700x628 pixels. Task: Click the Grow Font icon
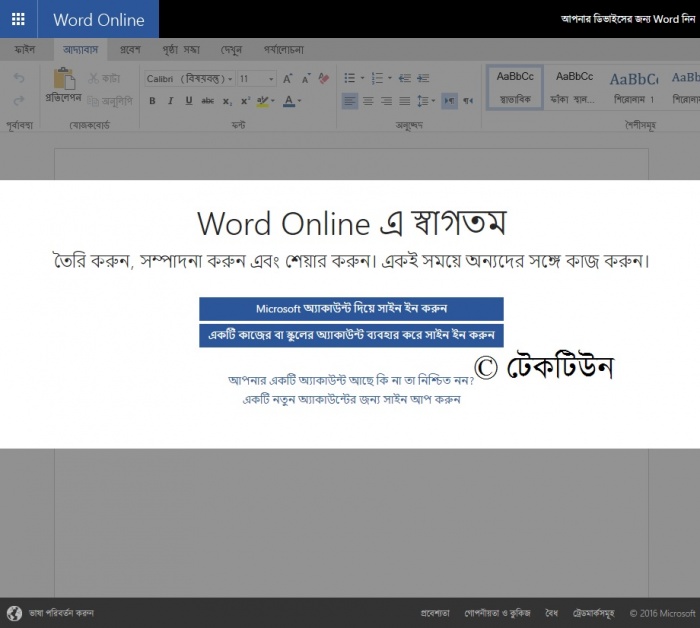click(288, 79)
